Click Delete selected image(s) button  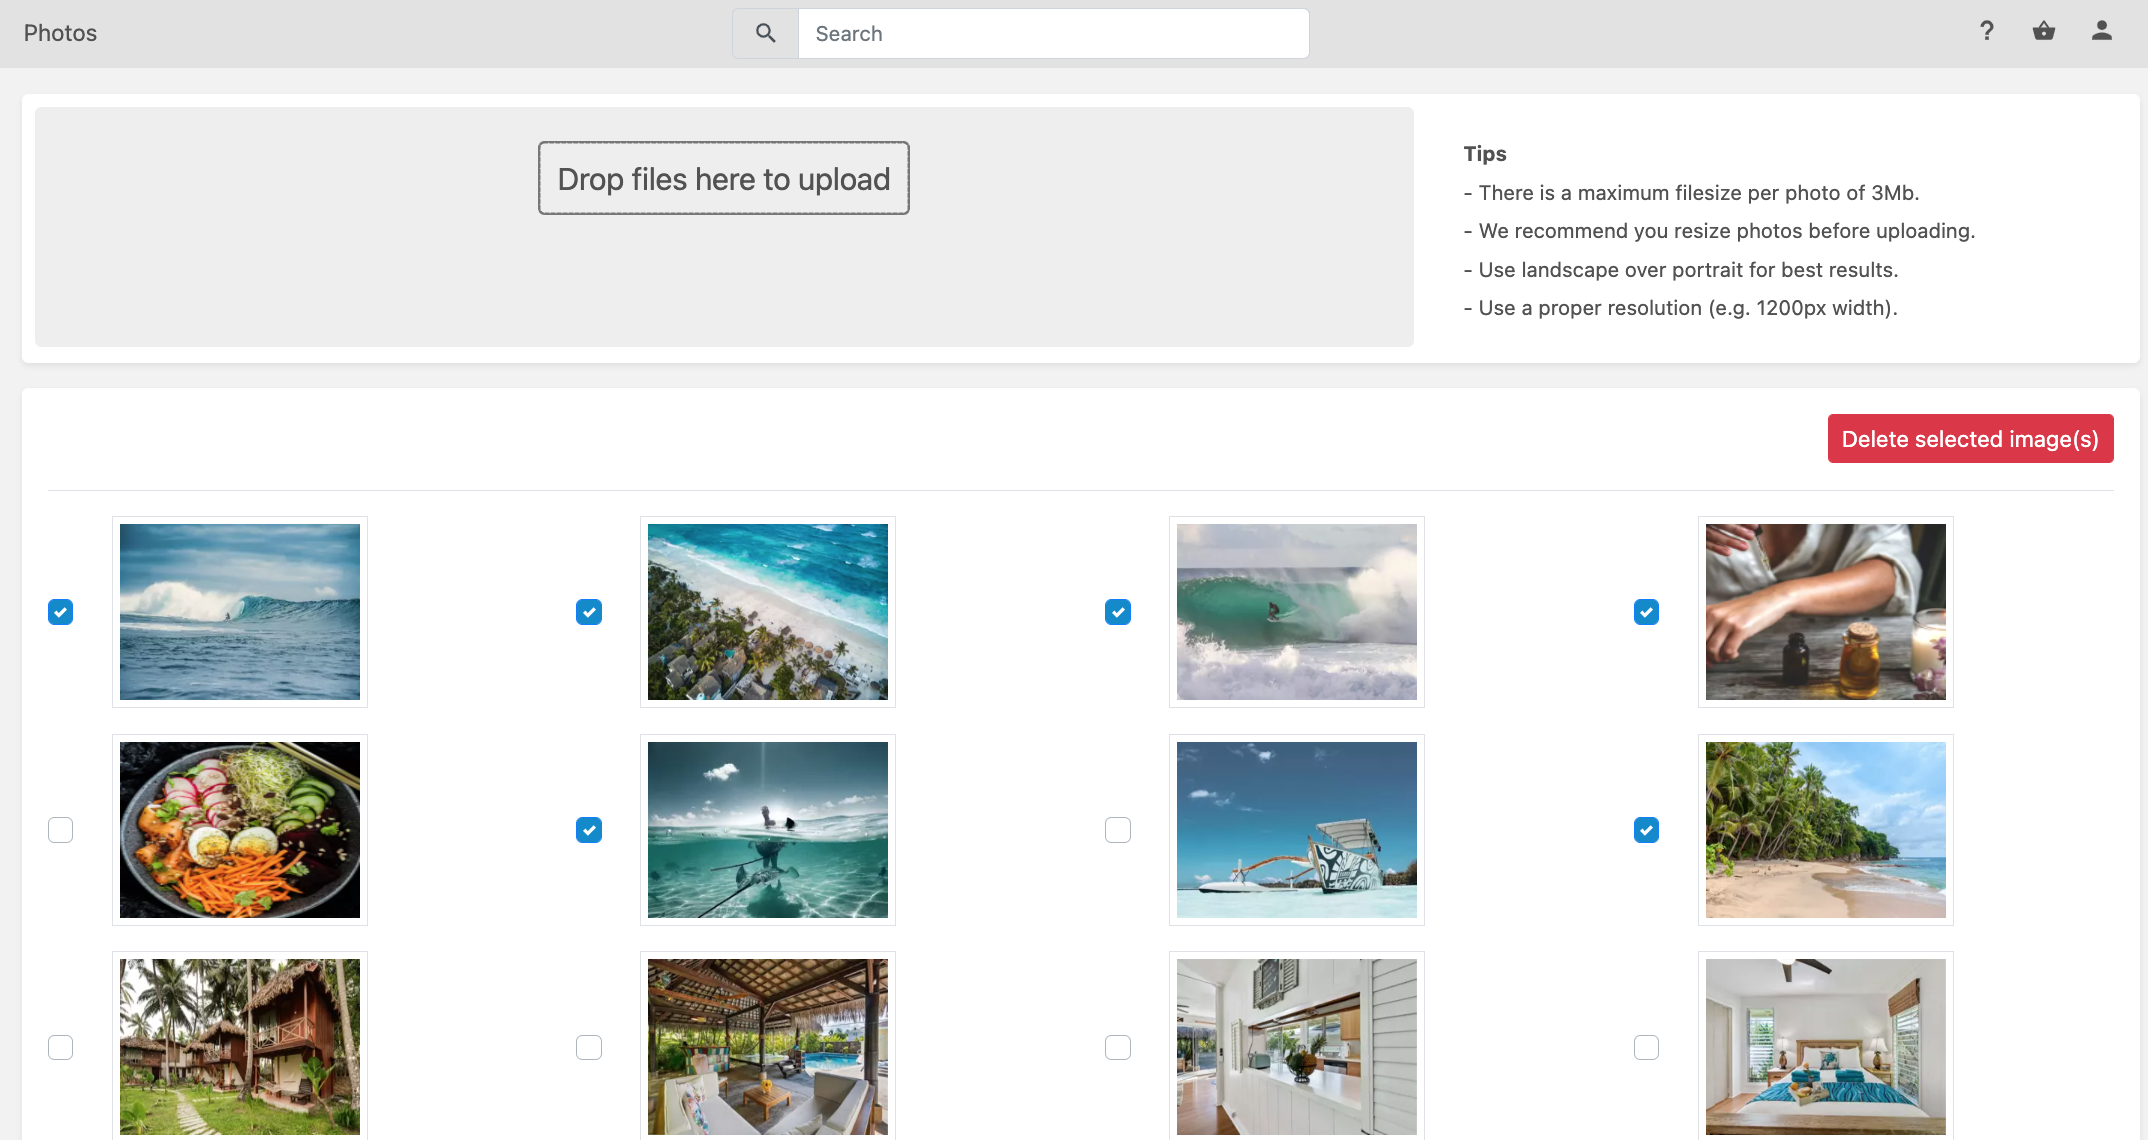1970,439
